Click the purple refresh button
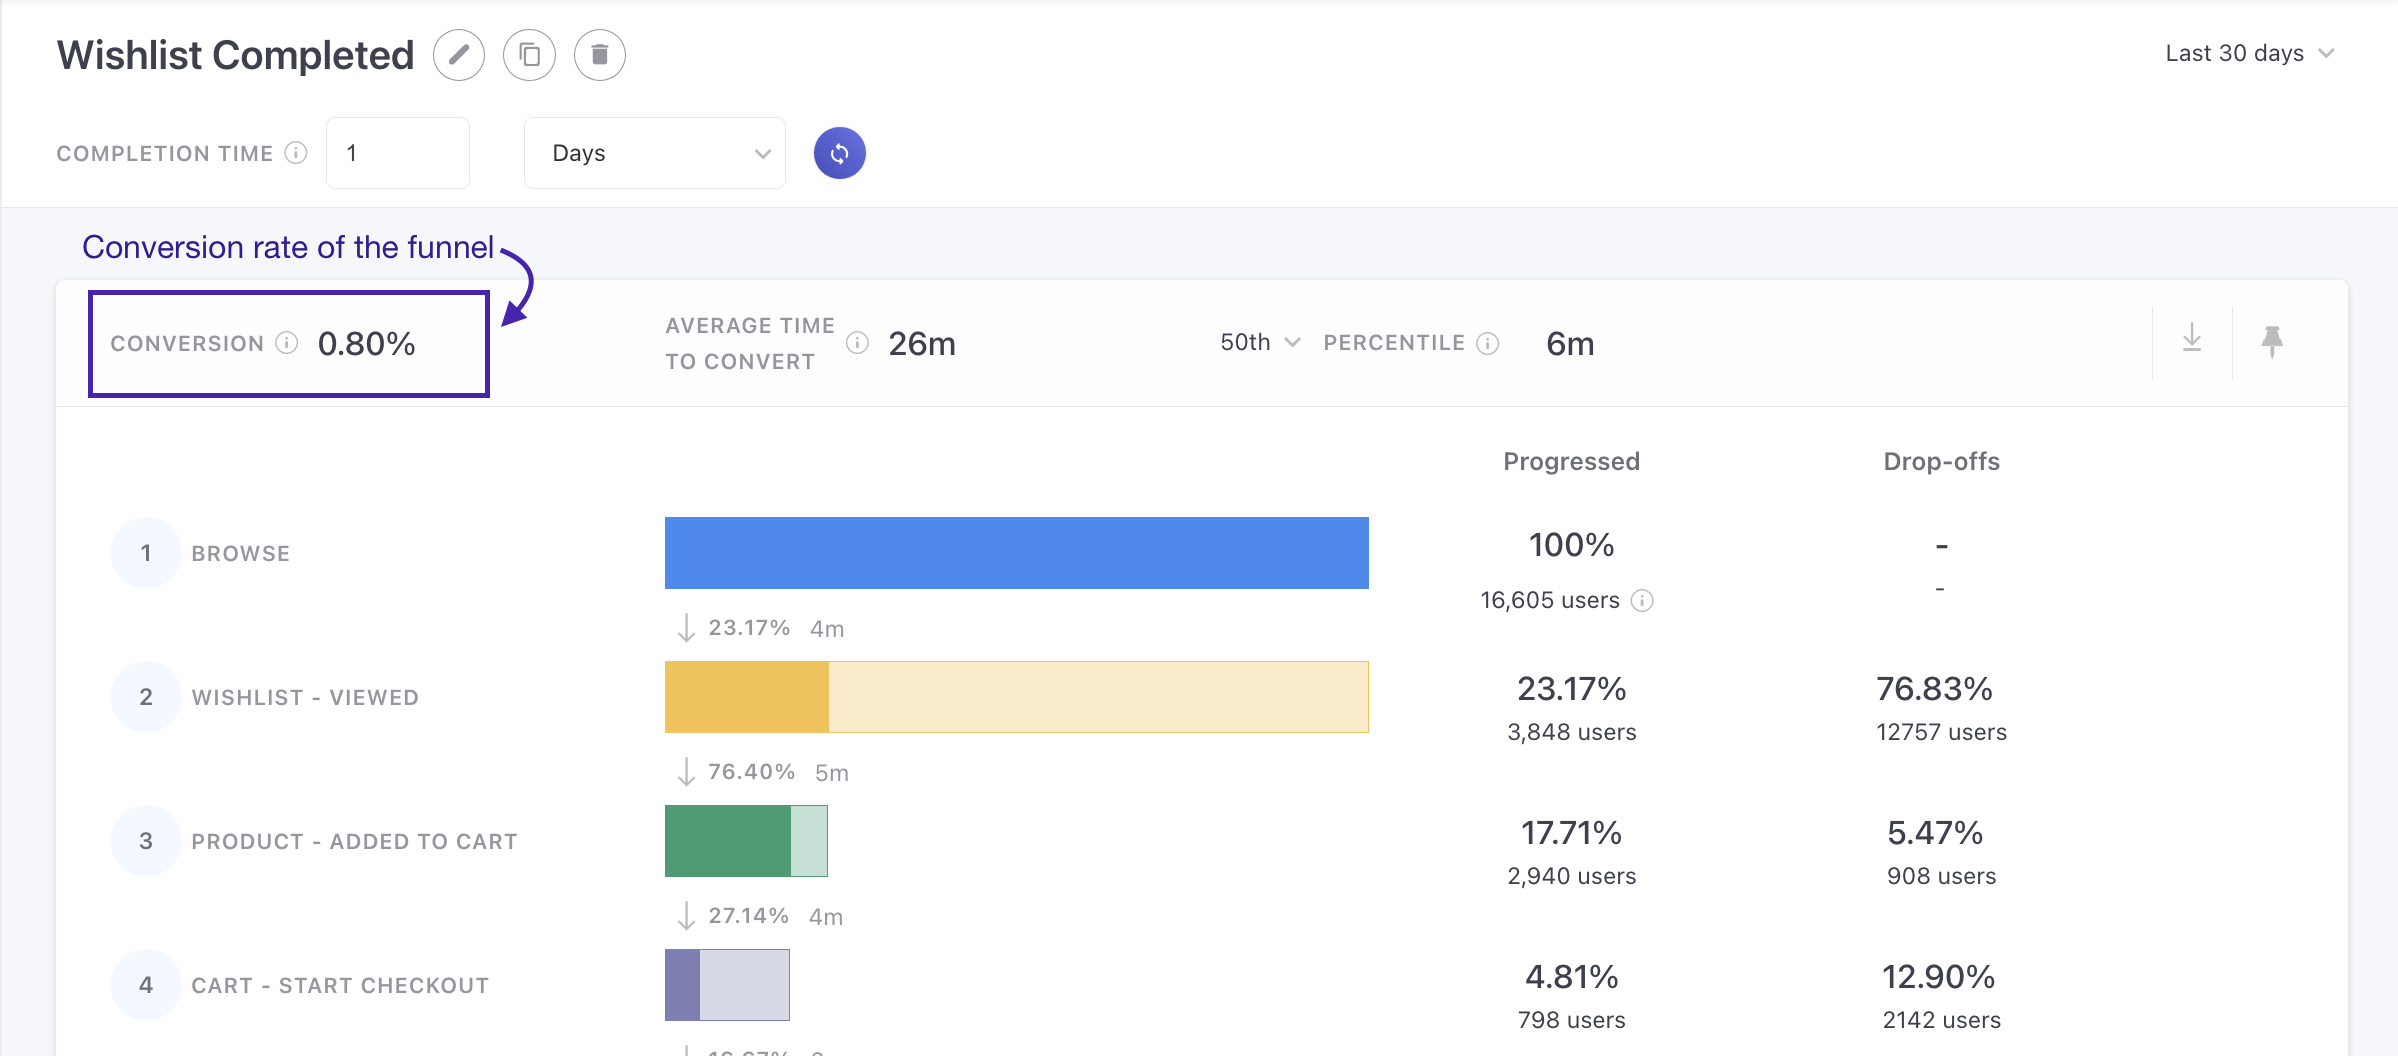 (x=840, y=153)
